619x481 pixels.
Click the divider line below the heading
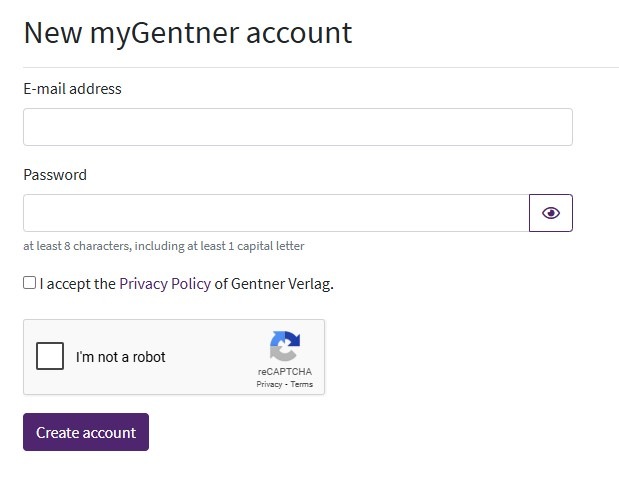tap(320, 67)
